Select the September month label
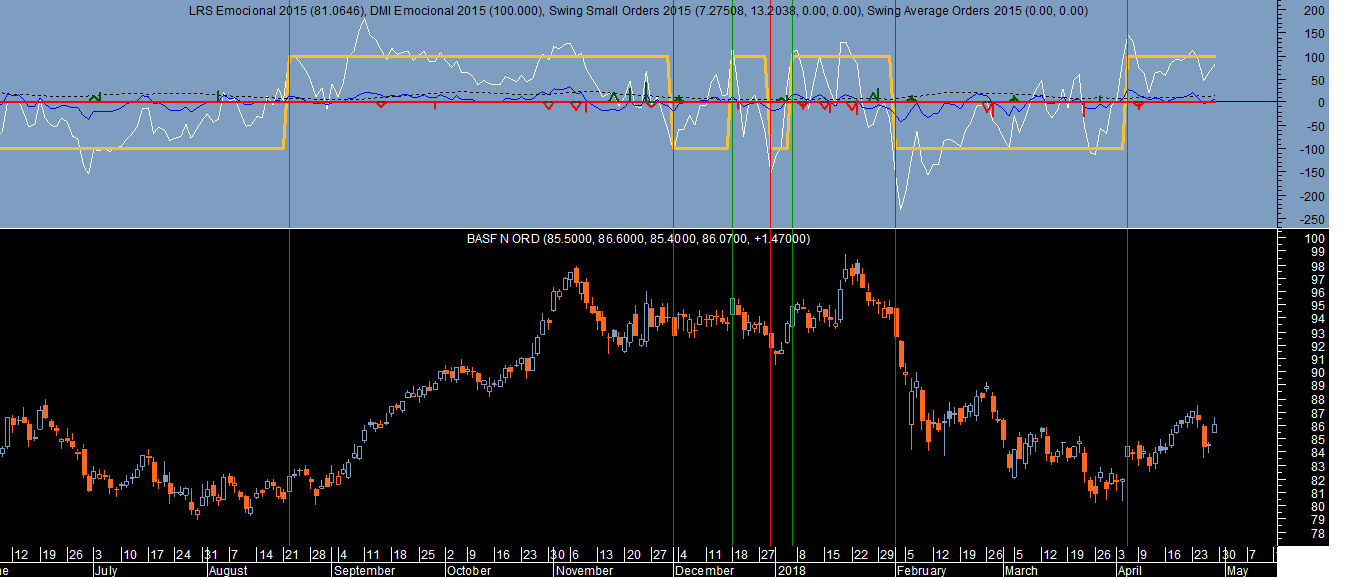This screenshot has height=577, width=1352. (364, 570)
